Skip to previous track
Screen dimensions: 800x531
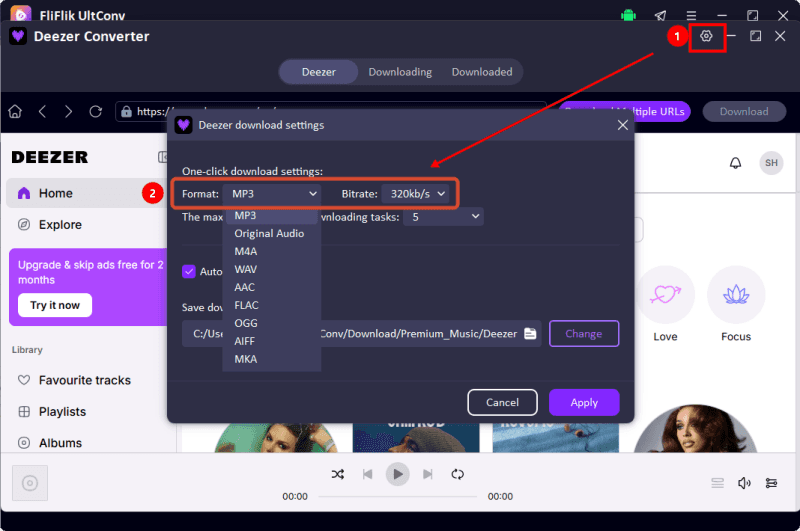[x=367, y=474]
